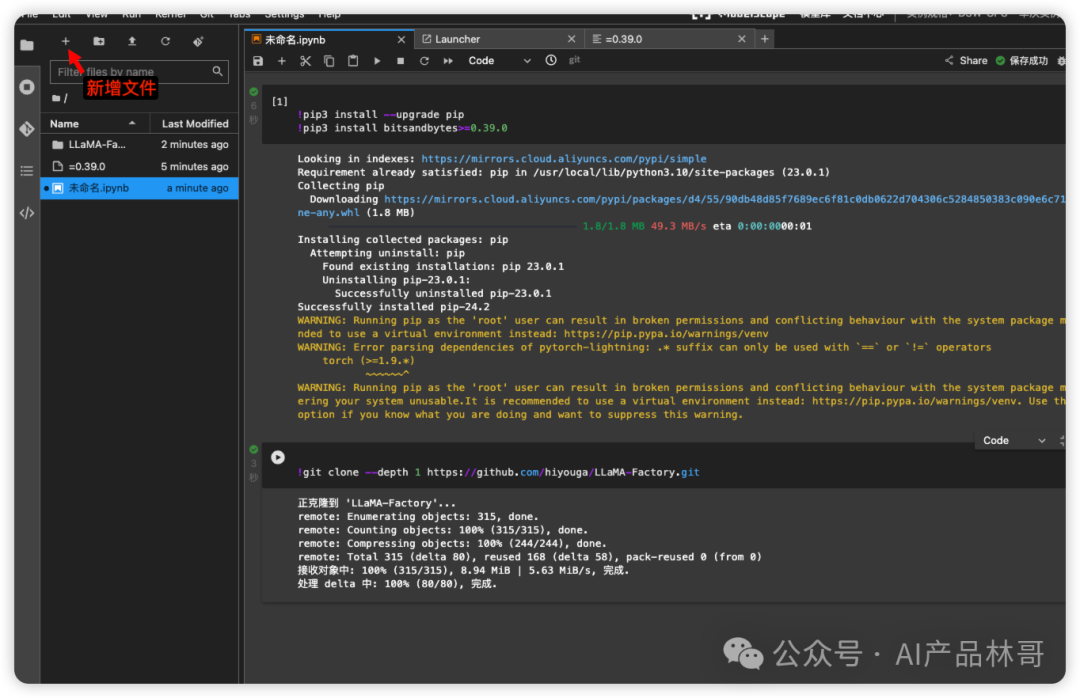The width and height of the screenshot is (1080, 698).
Task: Restart kernel and run all cells
Action: (448, 61)
